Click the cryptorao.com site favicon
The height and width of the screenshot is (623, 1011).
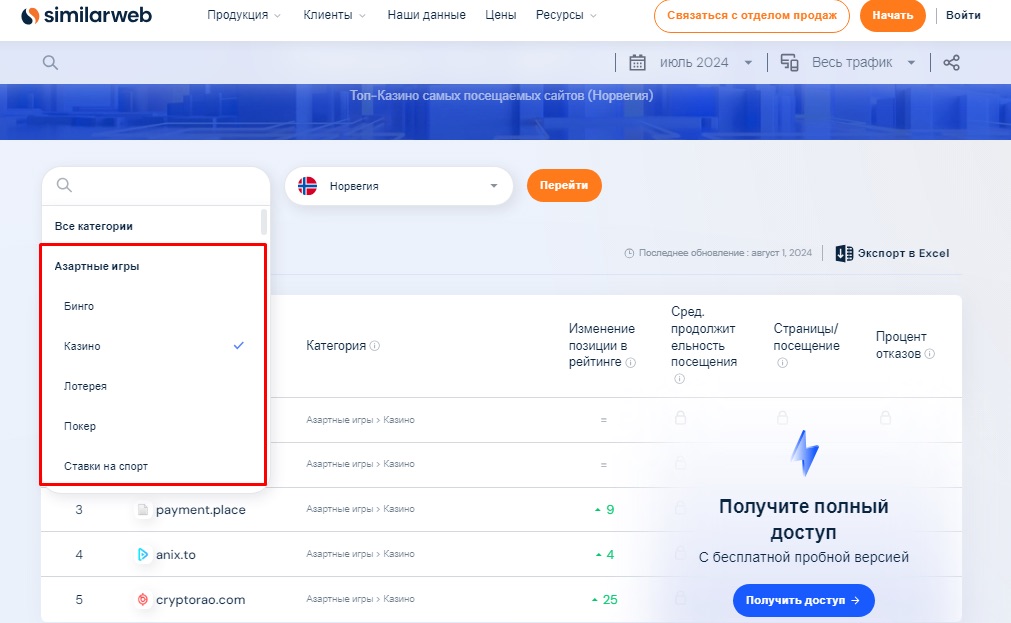(142, 600)
